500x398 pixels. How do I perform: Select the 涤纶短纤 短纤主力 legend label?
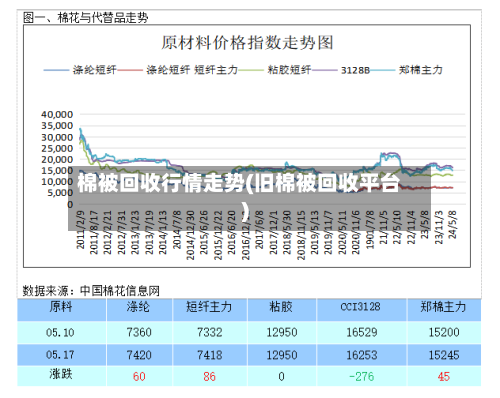(192, 70)
